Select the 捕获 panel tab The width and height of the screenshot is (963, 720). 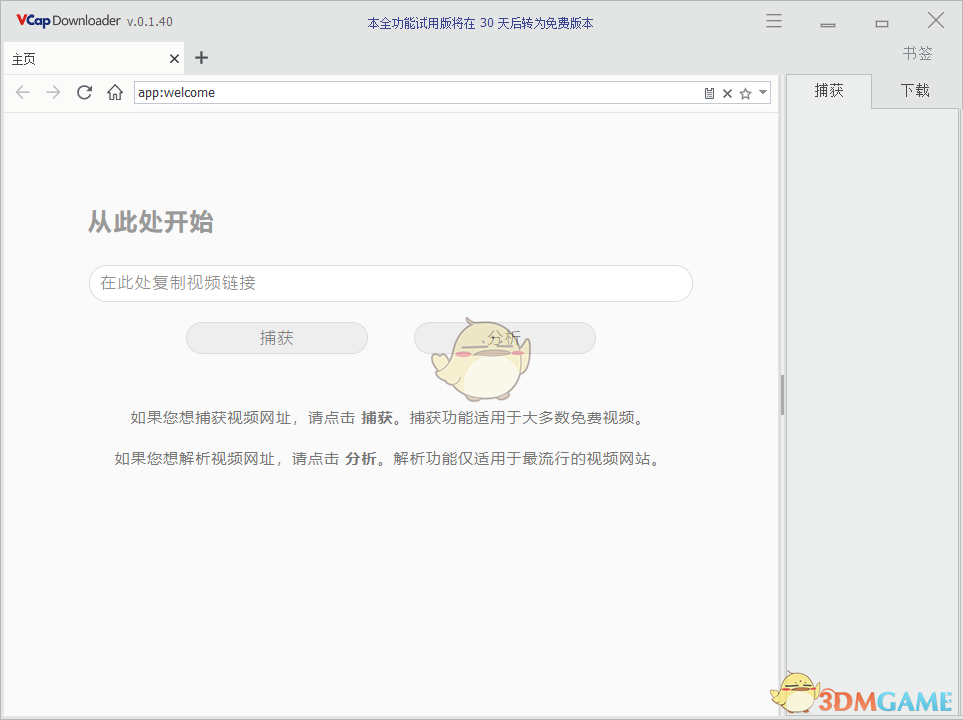828,90
